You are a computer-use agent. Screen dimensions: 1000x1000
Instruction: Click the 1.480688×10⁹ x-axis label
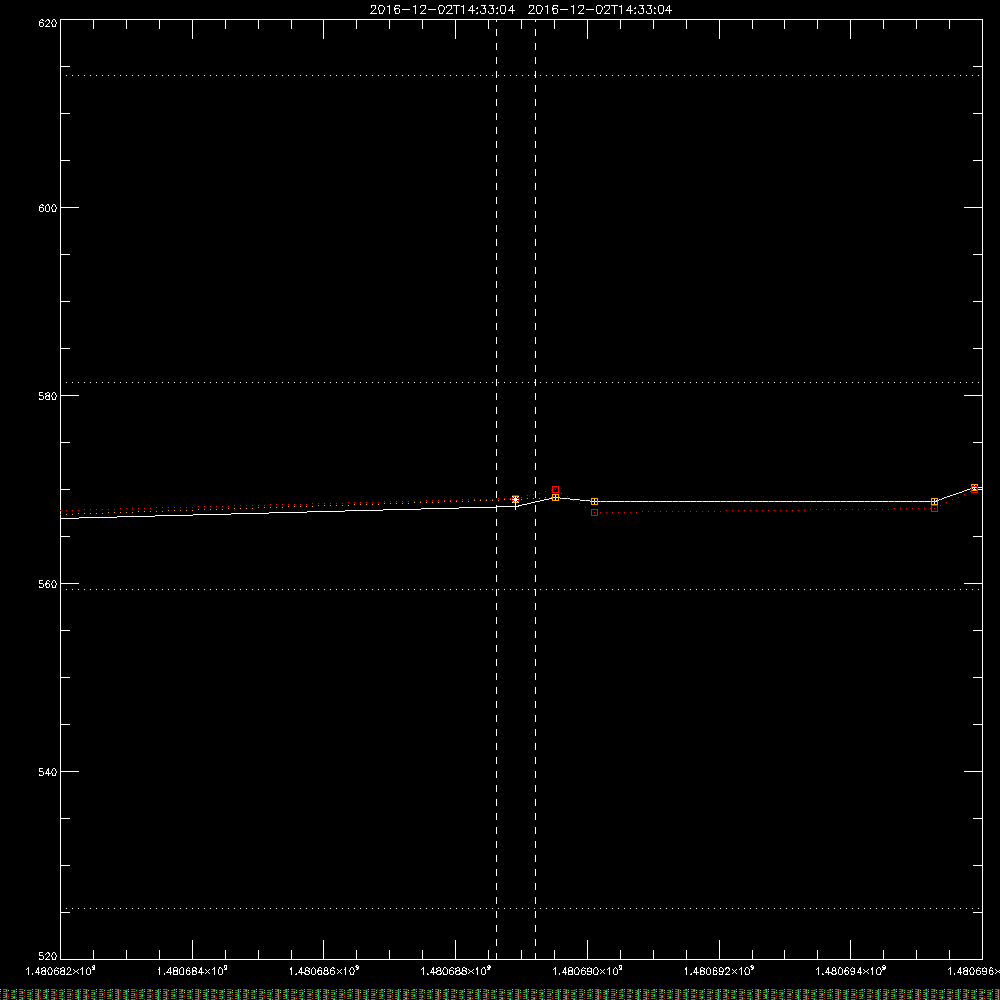click(x=456, y=971)
